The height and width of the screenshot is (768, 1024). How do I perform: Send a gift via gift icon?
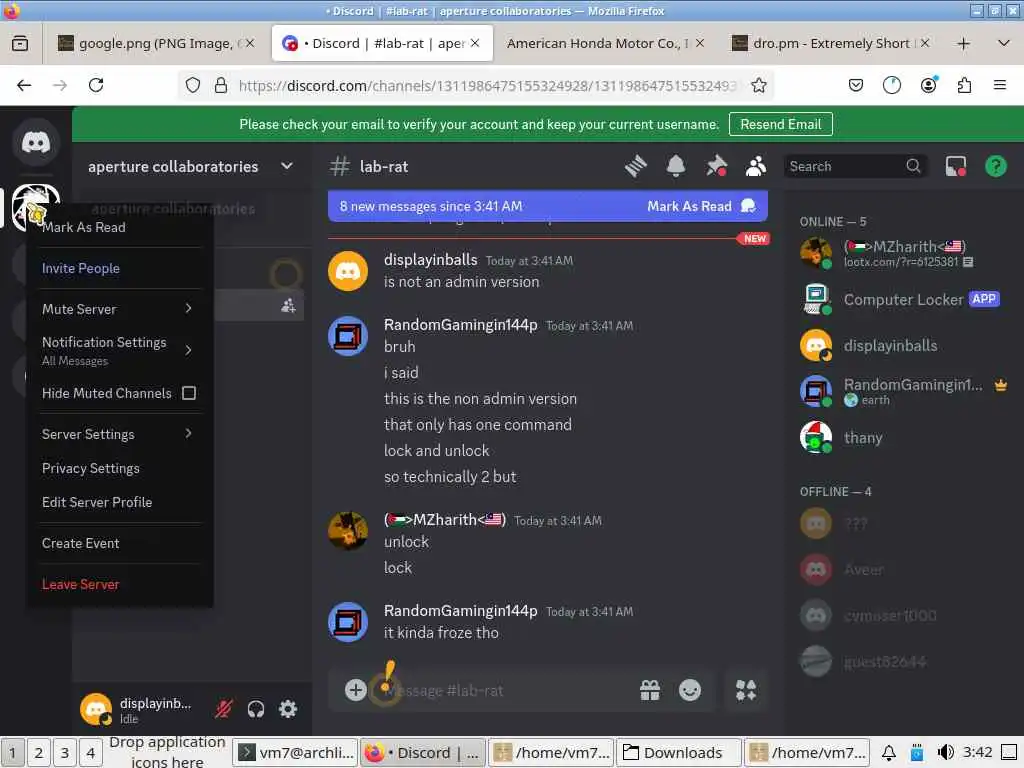point(650,690)
